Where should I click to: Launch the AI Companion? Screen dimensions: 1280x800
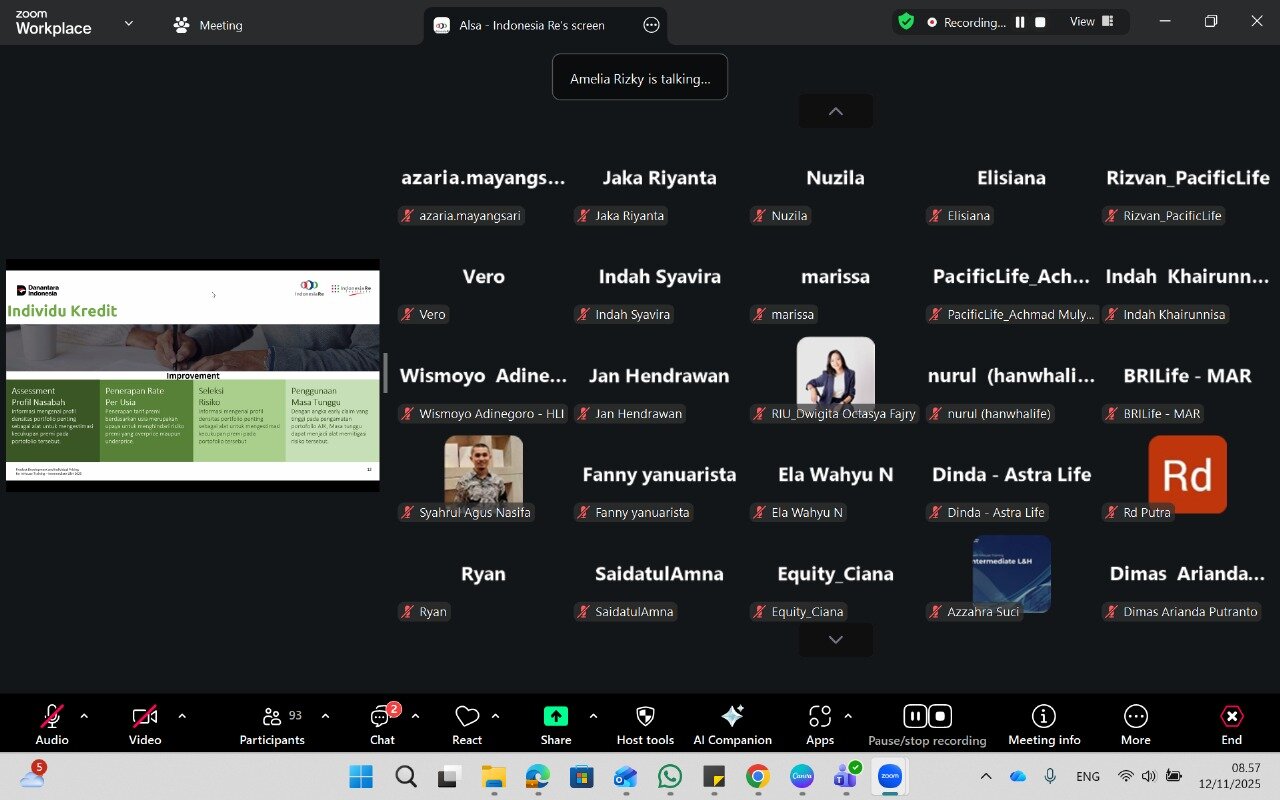(732, 723)
